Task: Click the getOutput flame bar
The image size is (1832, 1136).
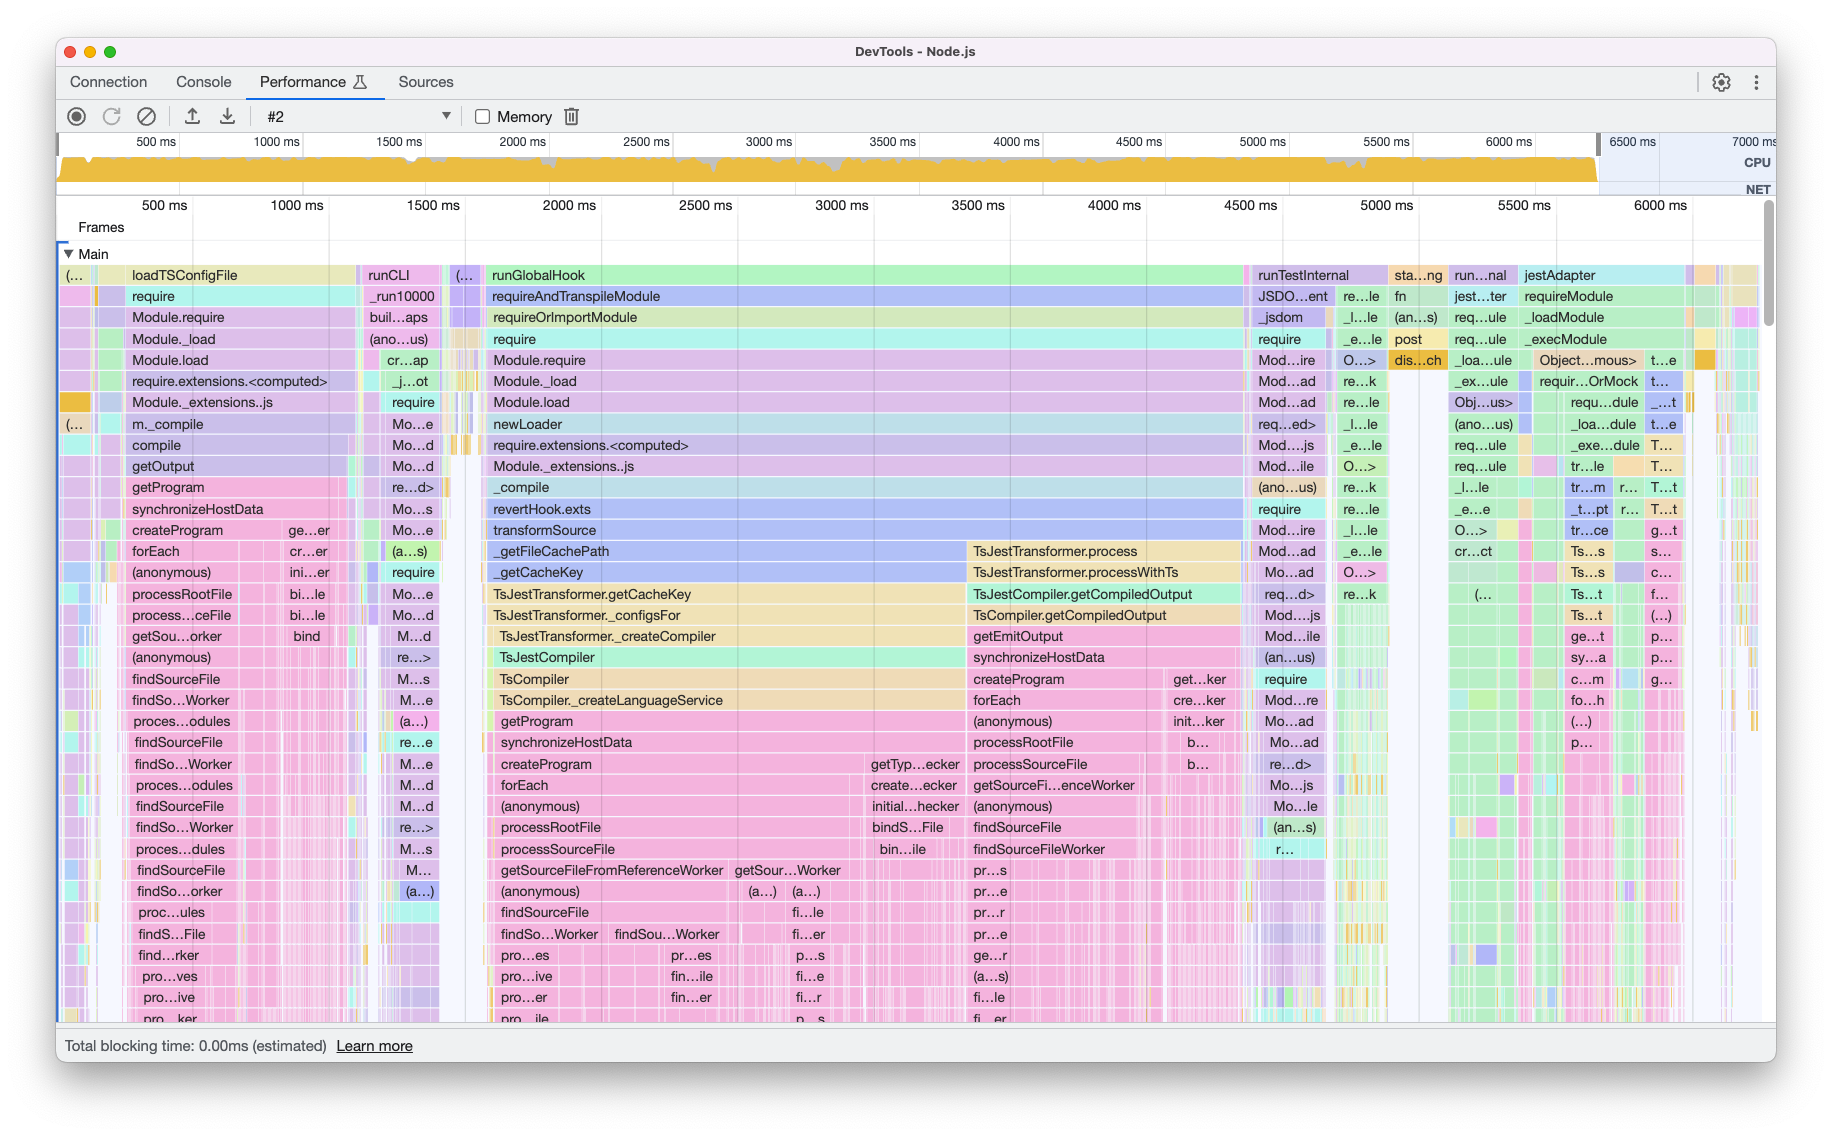Action: point(238,466)
